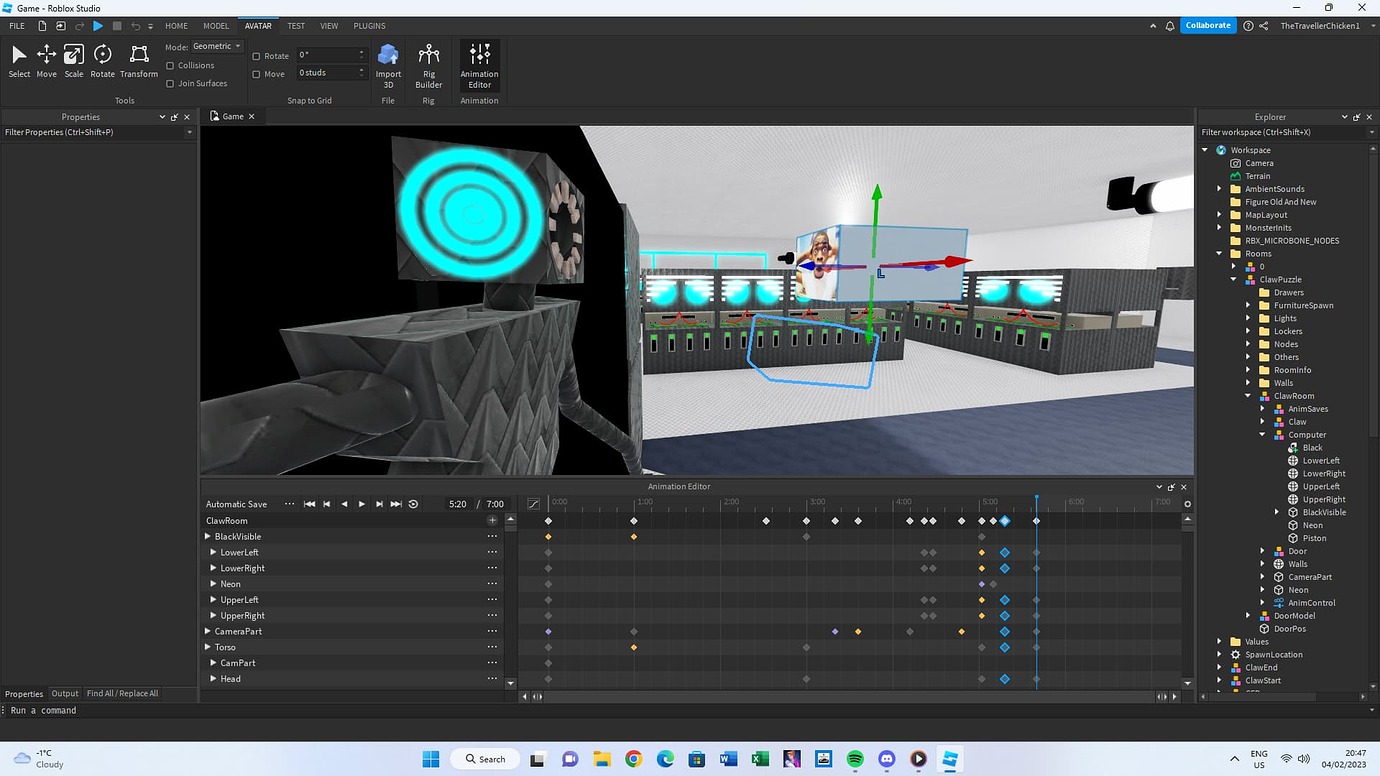Screen dimensions: 1380x776
Task: Switch to the Output panel tab
Action: 65,694
